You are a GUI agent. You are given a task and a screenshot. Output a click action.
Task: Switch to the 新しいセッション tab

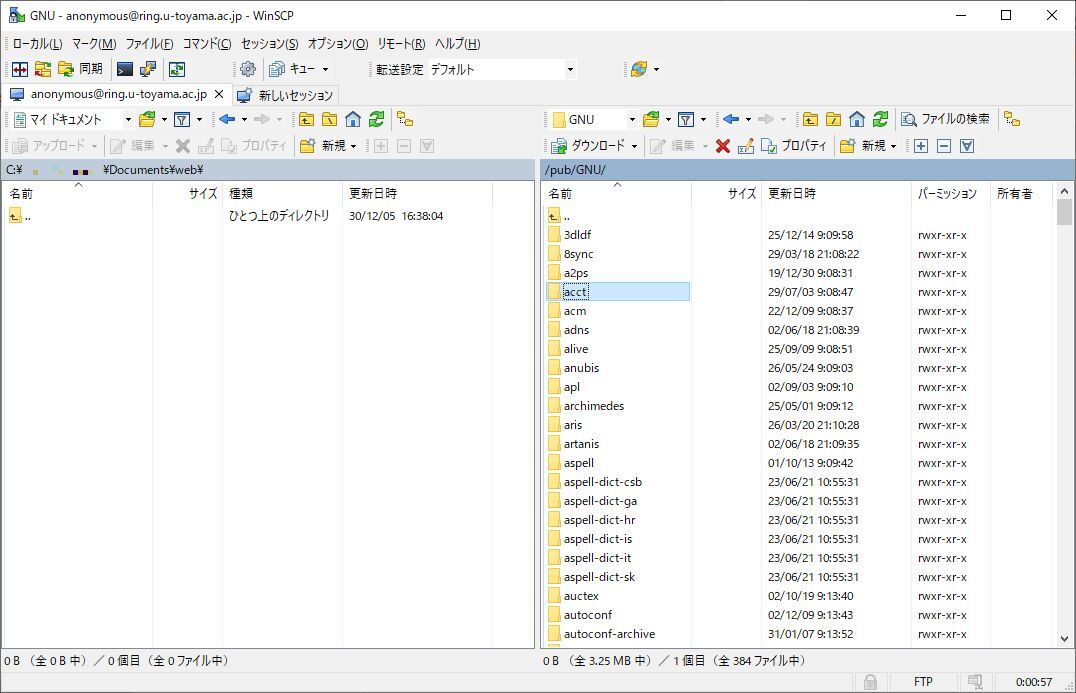286,95
